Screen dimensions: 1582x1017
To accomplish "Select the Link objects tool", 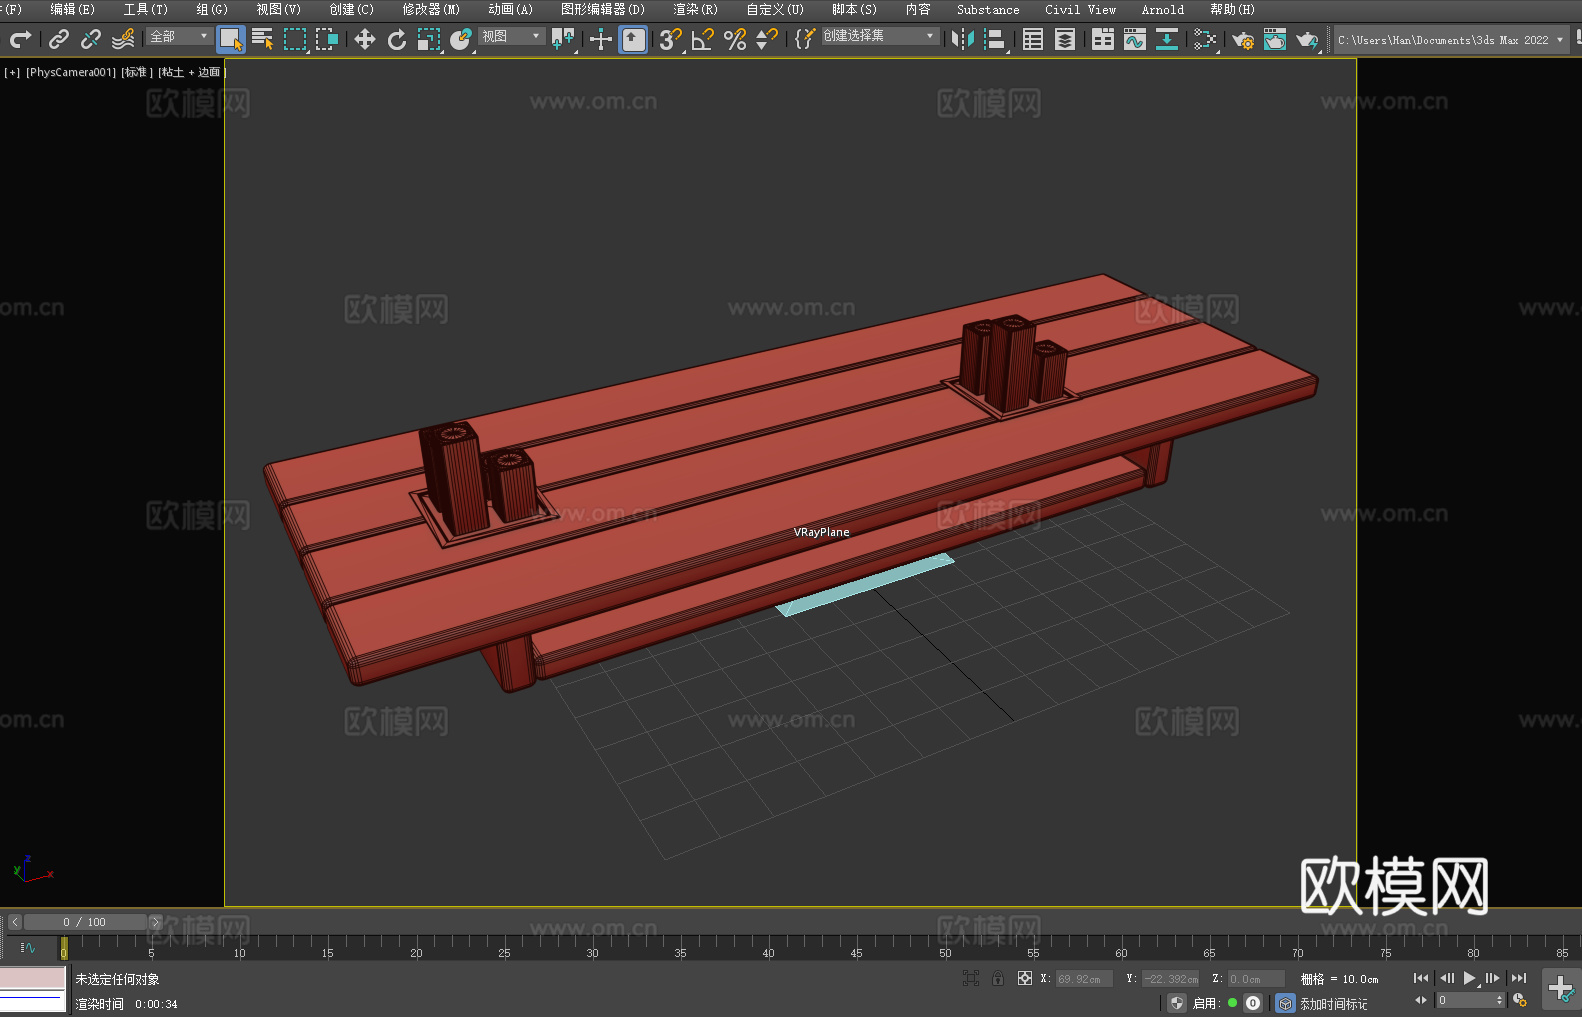I will click(x=59, y=39).
